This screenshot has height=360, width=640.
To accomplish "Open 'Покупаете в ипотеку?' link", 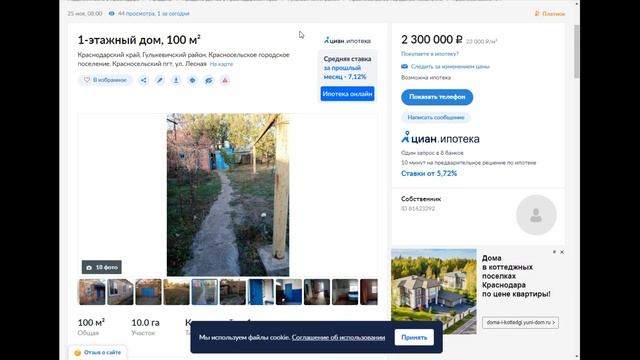I will 430,54.
